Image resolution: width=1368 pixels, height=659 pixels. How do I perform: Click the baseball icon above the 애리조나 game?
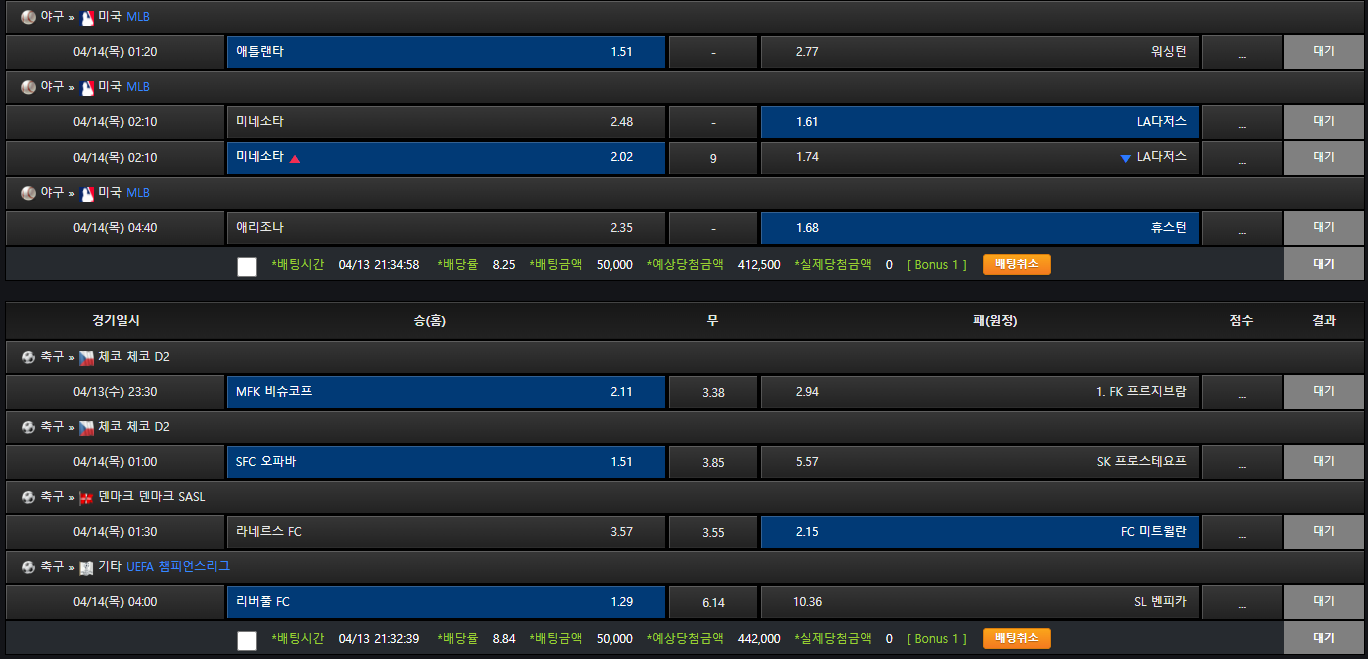click(28, 192)
